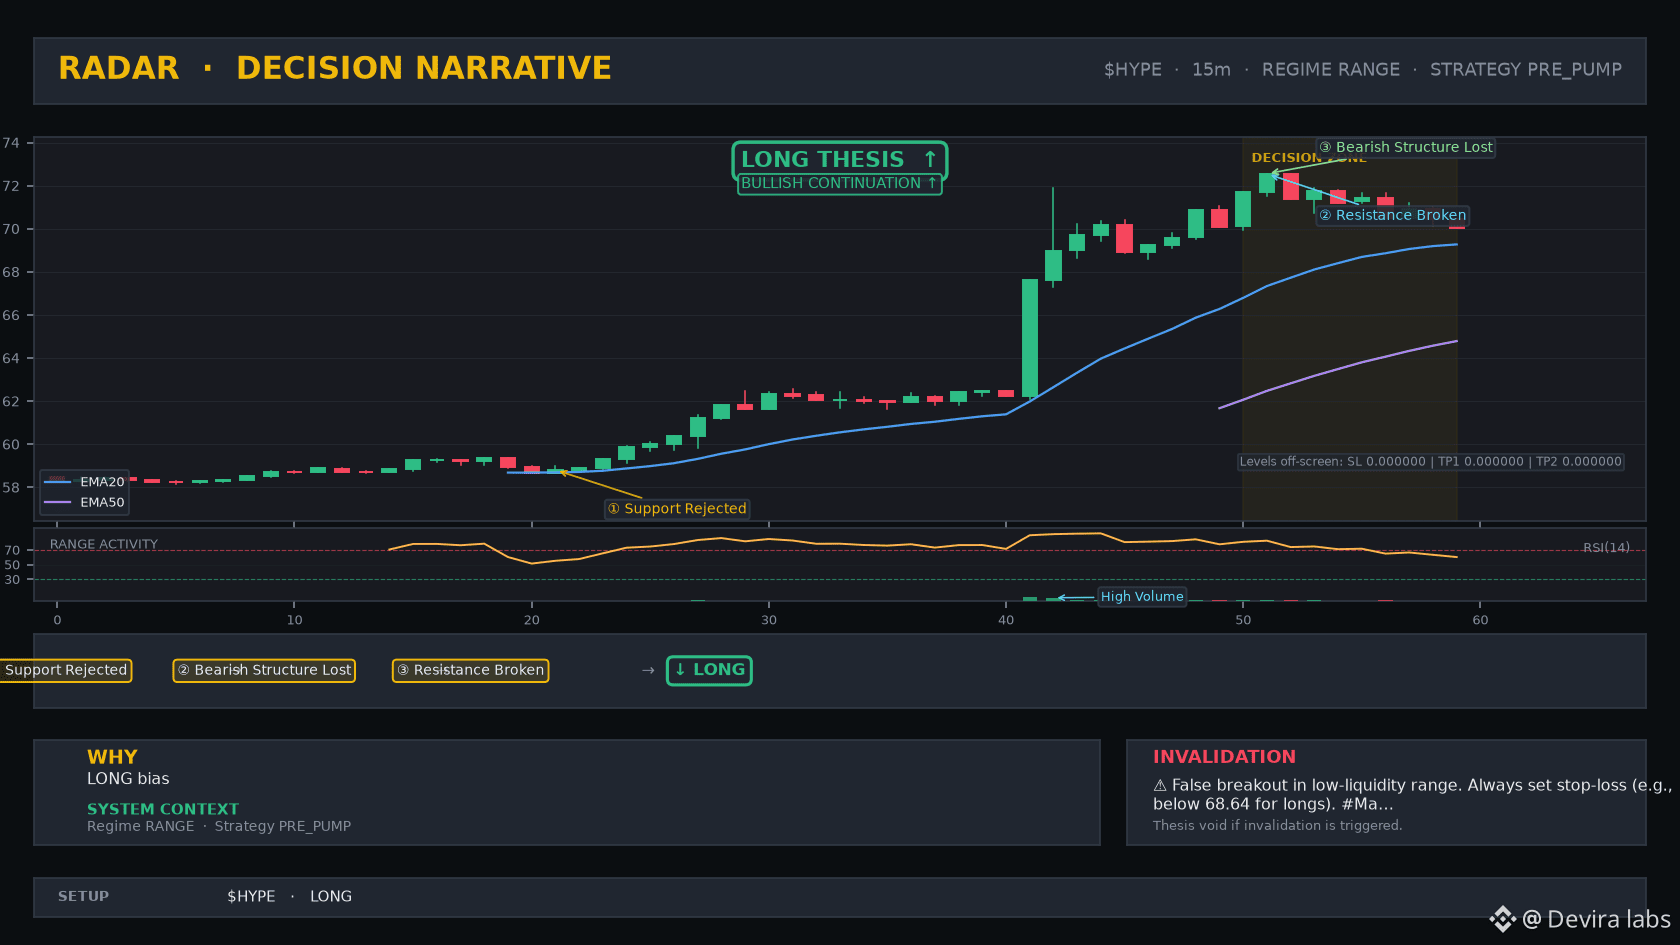The image size is (1680, 945).
Task: Click the SETUP label
Action: click(x=83, y=897)
